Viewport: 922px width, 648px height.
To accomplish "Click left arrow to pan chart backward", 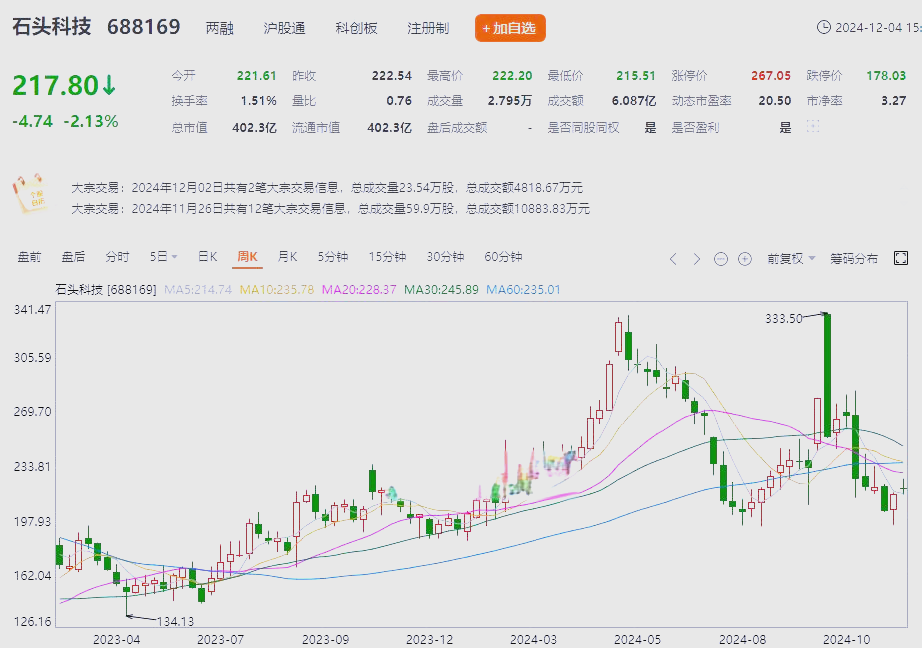I will [x=673, y=258].
